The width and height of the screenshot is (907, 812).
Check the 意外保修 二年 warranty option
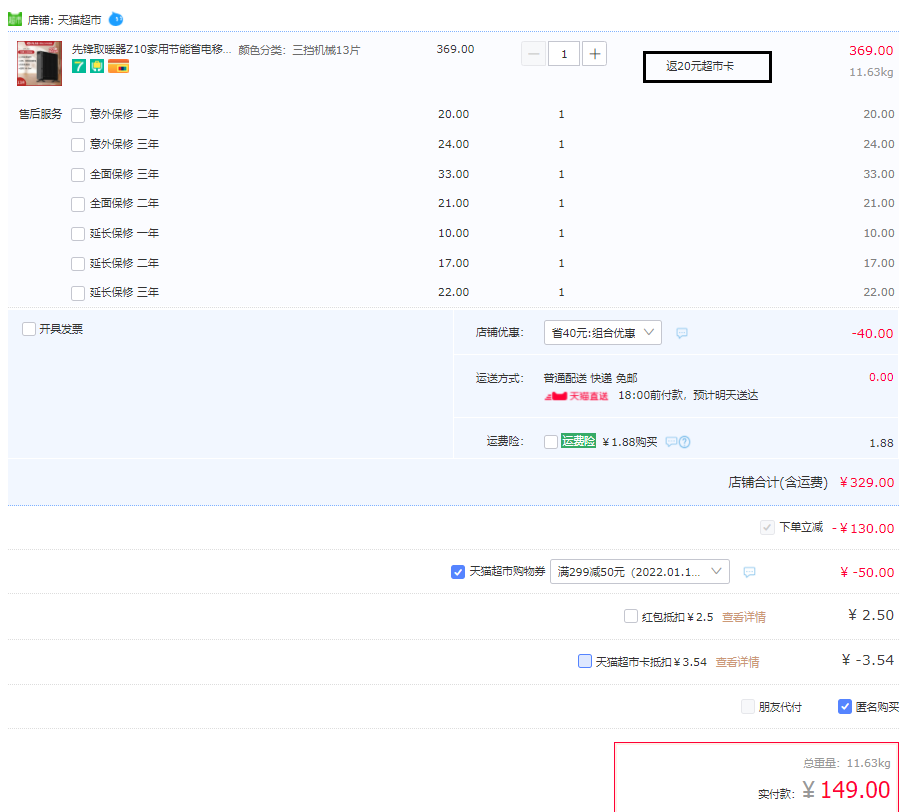pos(78,115)
